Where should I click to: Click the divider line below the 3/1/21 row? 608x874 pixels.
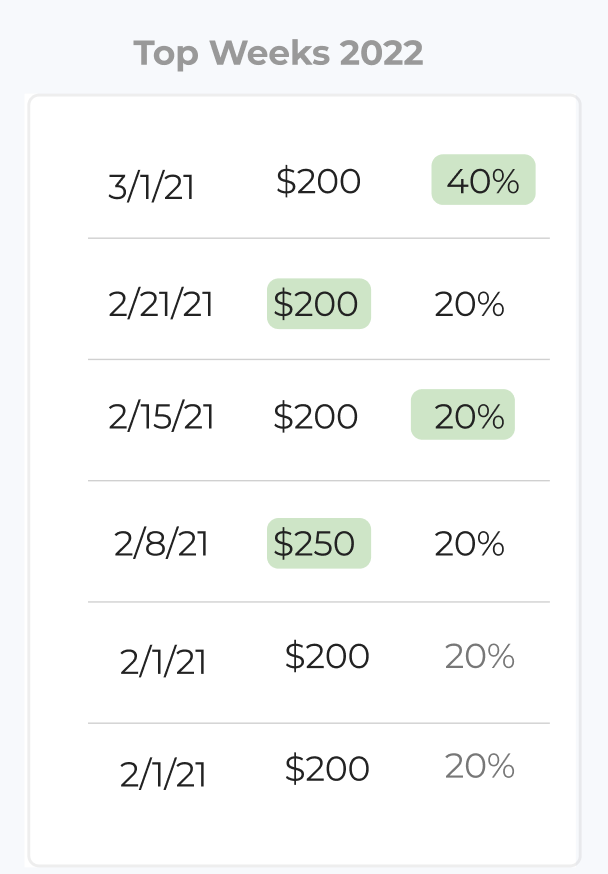pos(318,239)
